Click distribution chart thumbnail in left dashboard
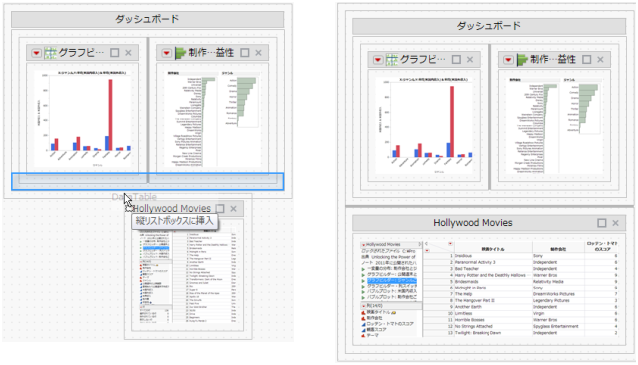The width and height of the screenshot is (638, 365). (x=212, y=118)
